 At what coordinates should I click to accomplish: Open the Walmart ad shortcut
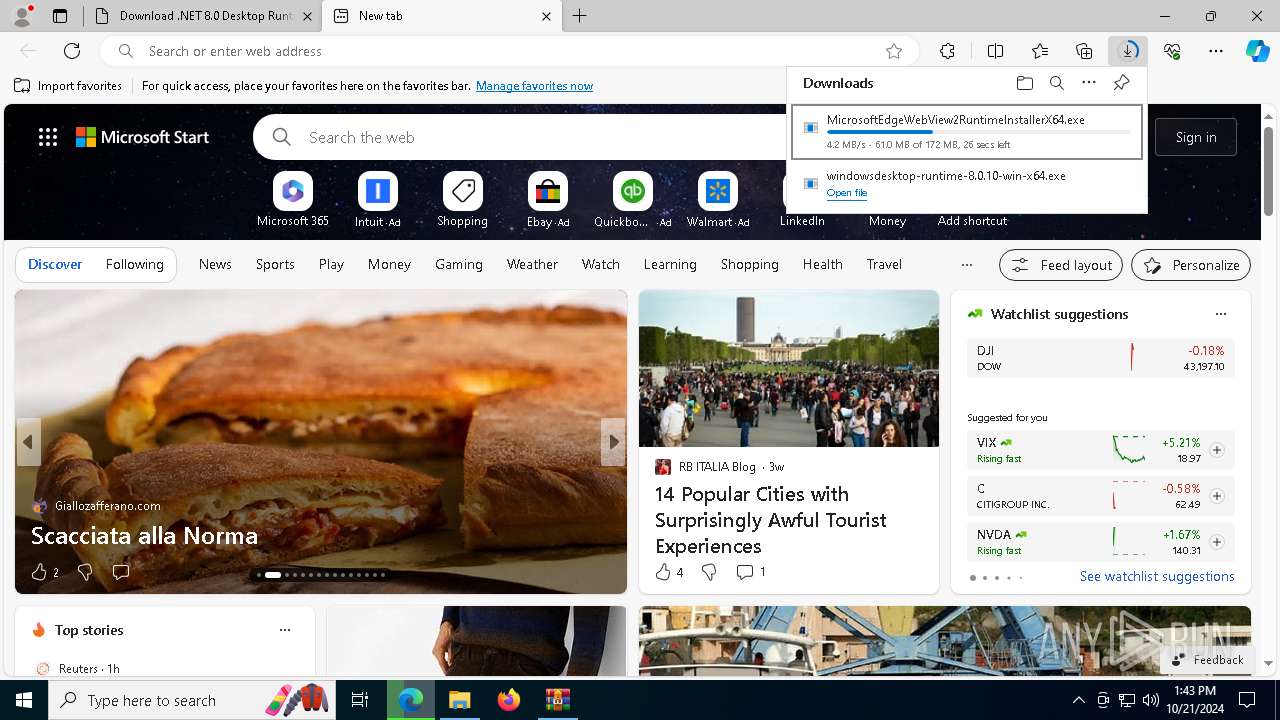pos(717,199)
